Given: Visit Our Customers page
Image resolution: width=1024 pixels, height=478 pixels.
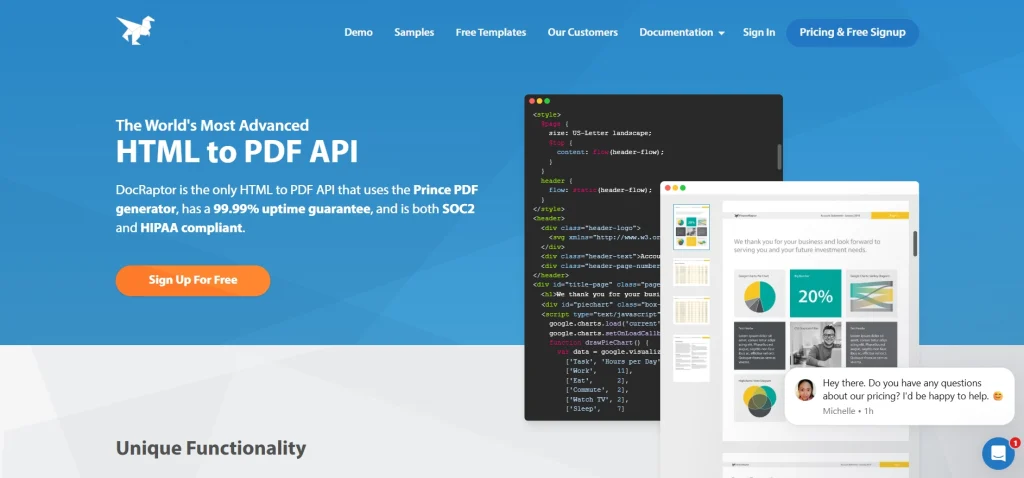Looking at the screenshot, I should click(x=583, y=32).
